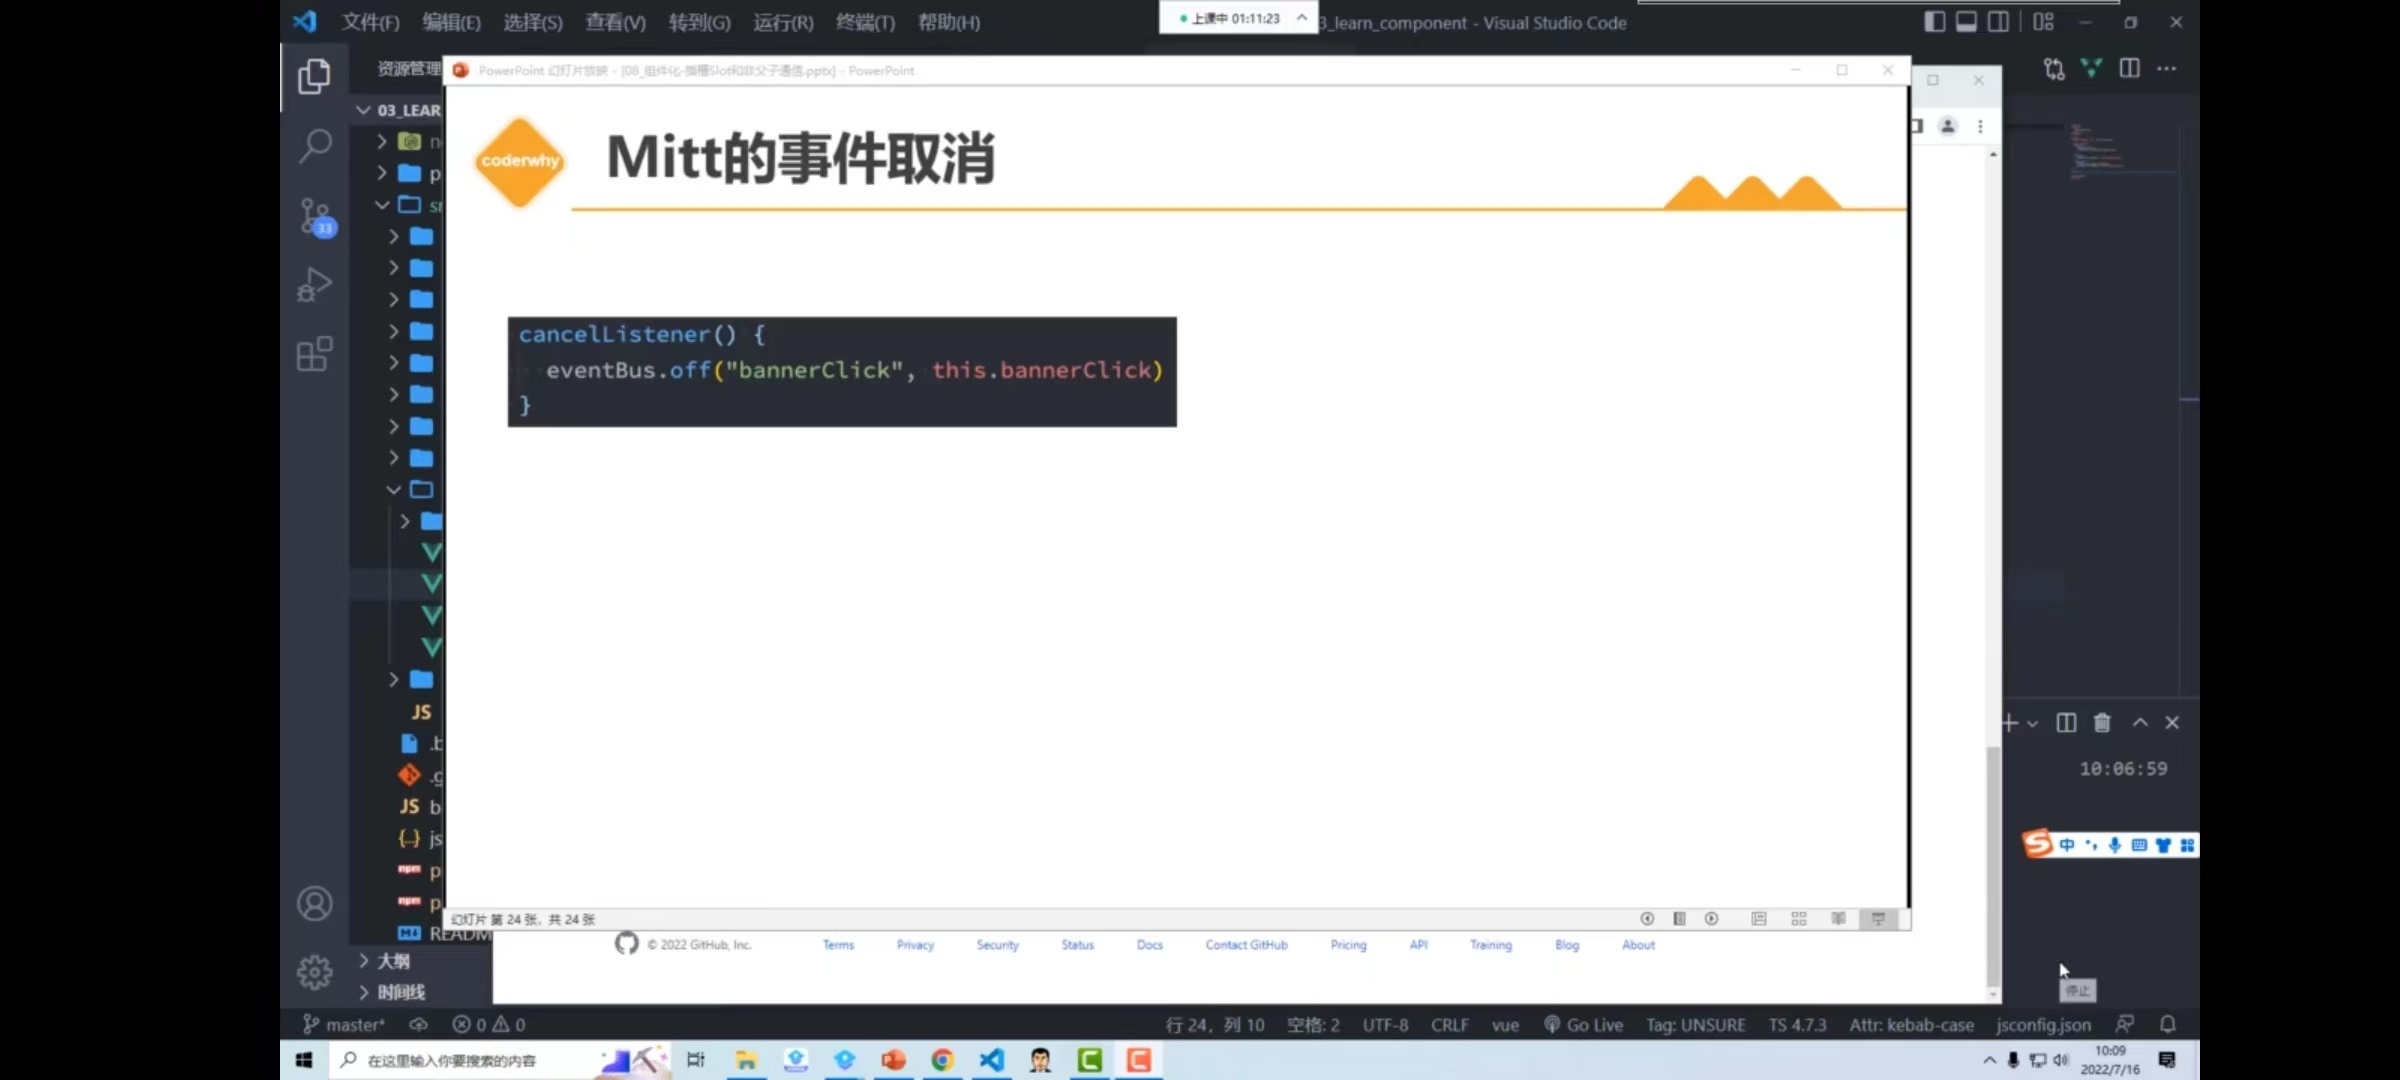Close the terminal panel
2400x1080 pixels.
[2172, 723]
